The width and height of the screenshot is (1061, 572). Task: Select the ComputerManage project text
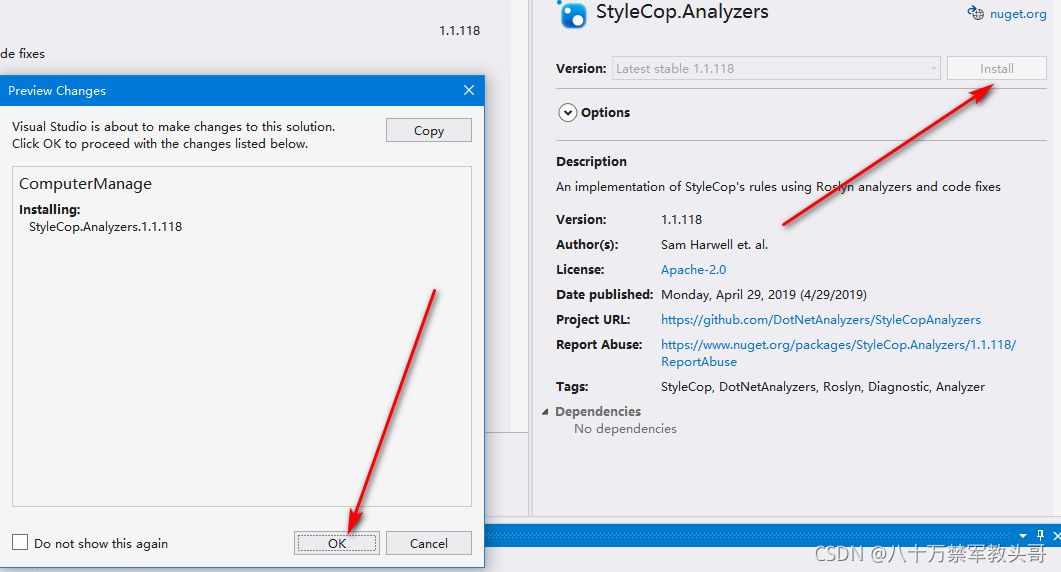85,183
